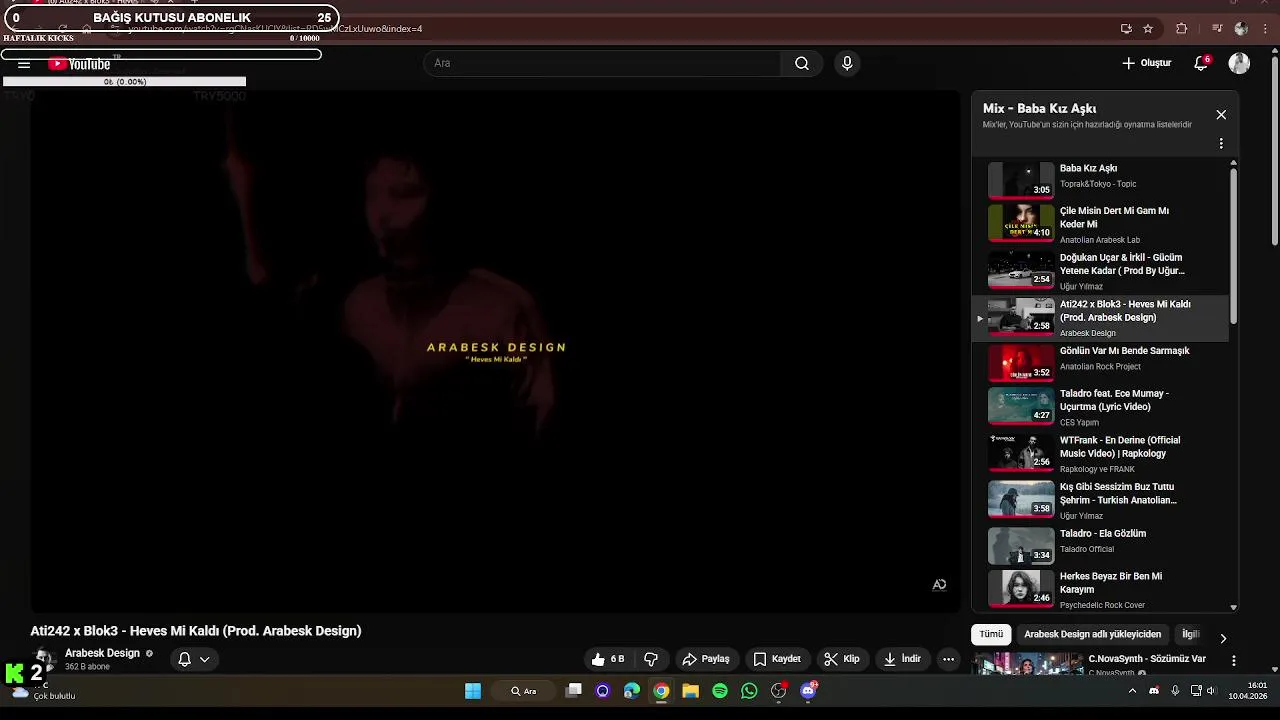
Task: Start voice search with microphone icon
Action: [847, 63]
